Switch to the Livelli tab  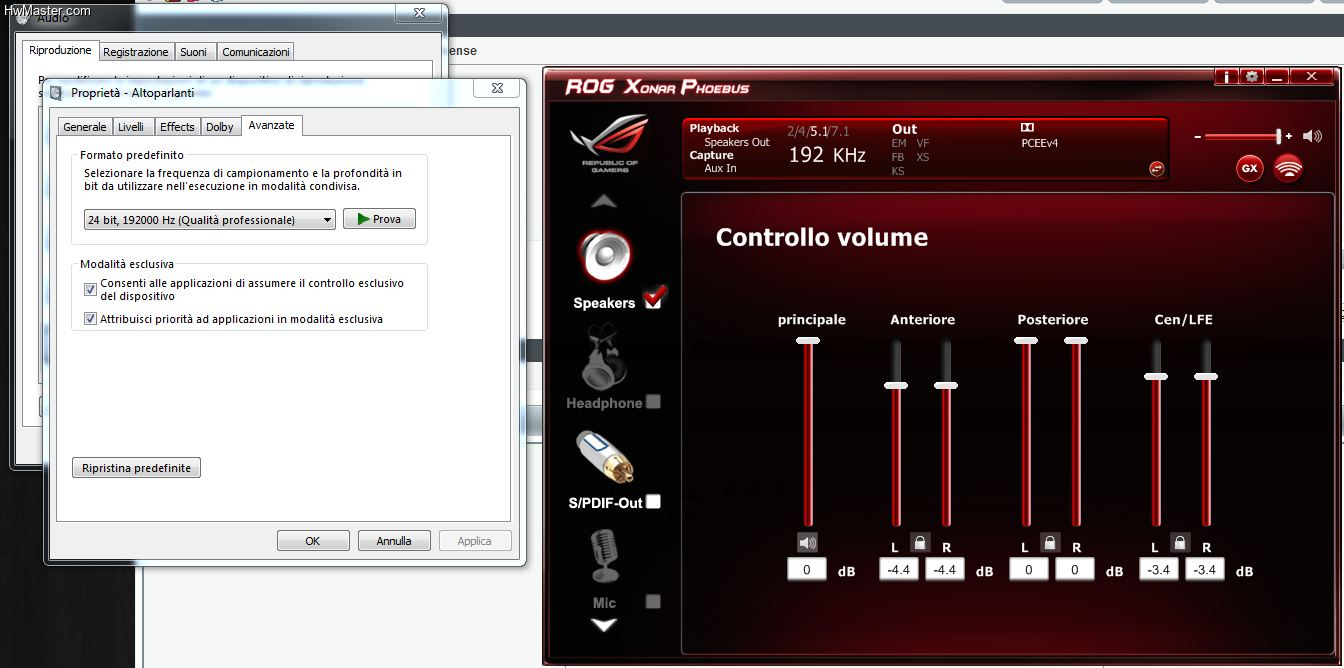point(131,127)
